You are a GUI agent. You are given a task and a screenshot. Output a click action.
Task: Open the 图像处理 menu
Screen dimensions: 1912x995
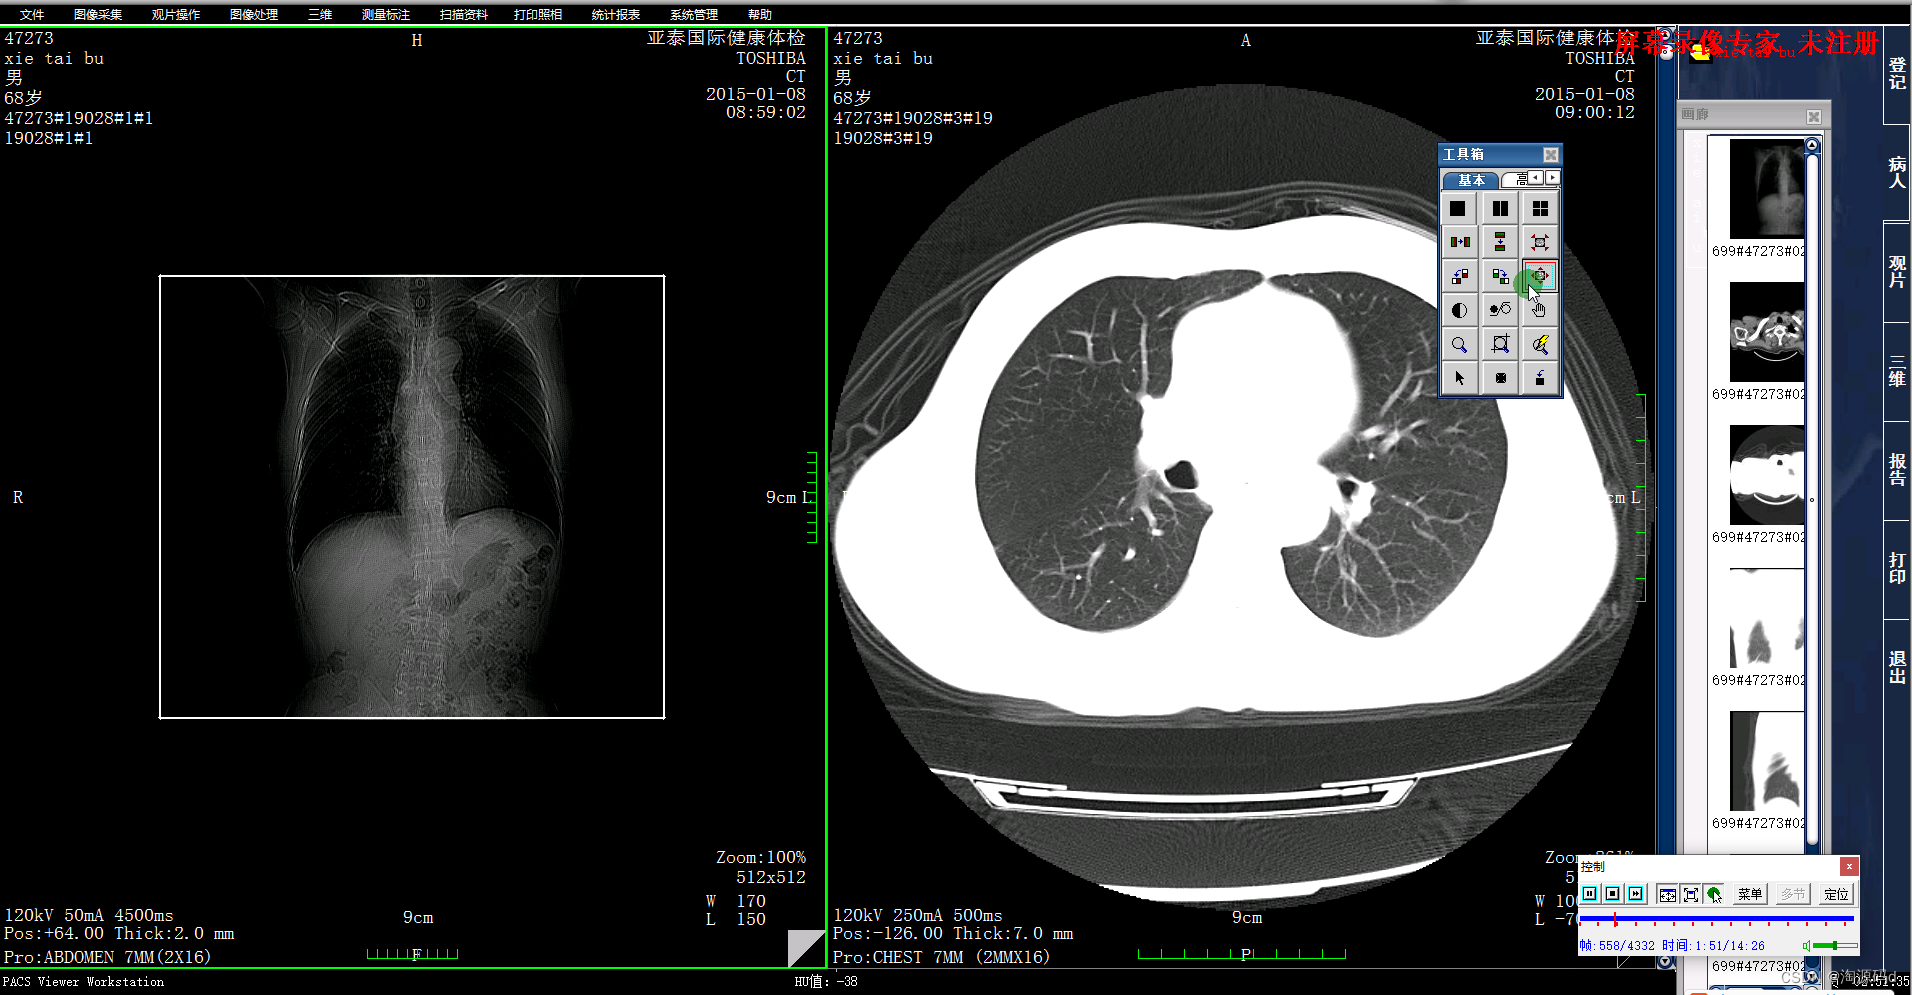click(x=254, y=14)
